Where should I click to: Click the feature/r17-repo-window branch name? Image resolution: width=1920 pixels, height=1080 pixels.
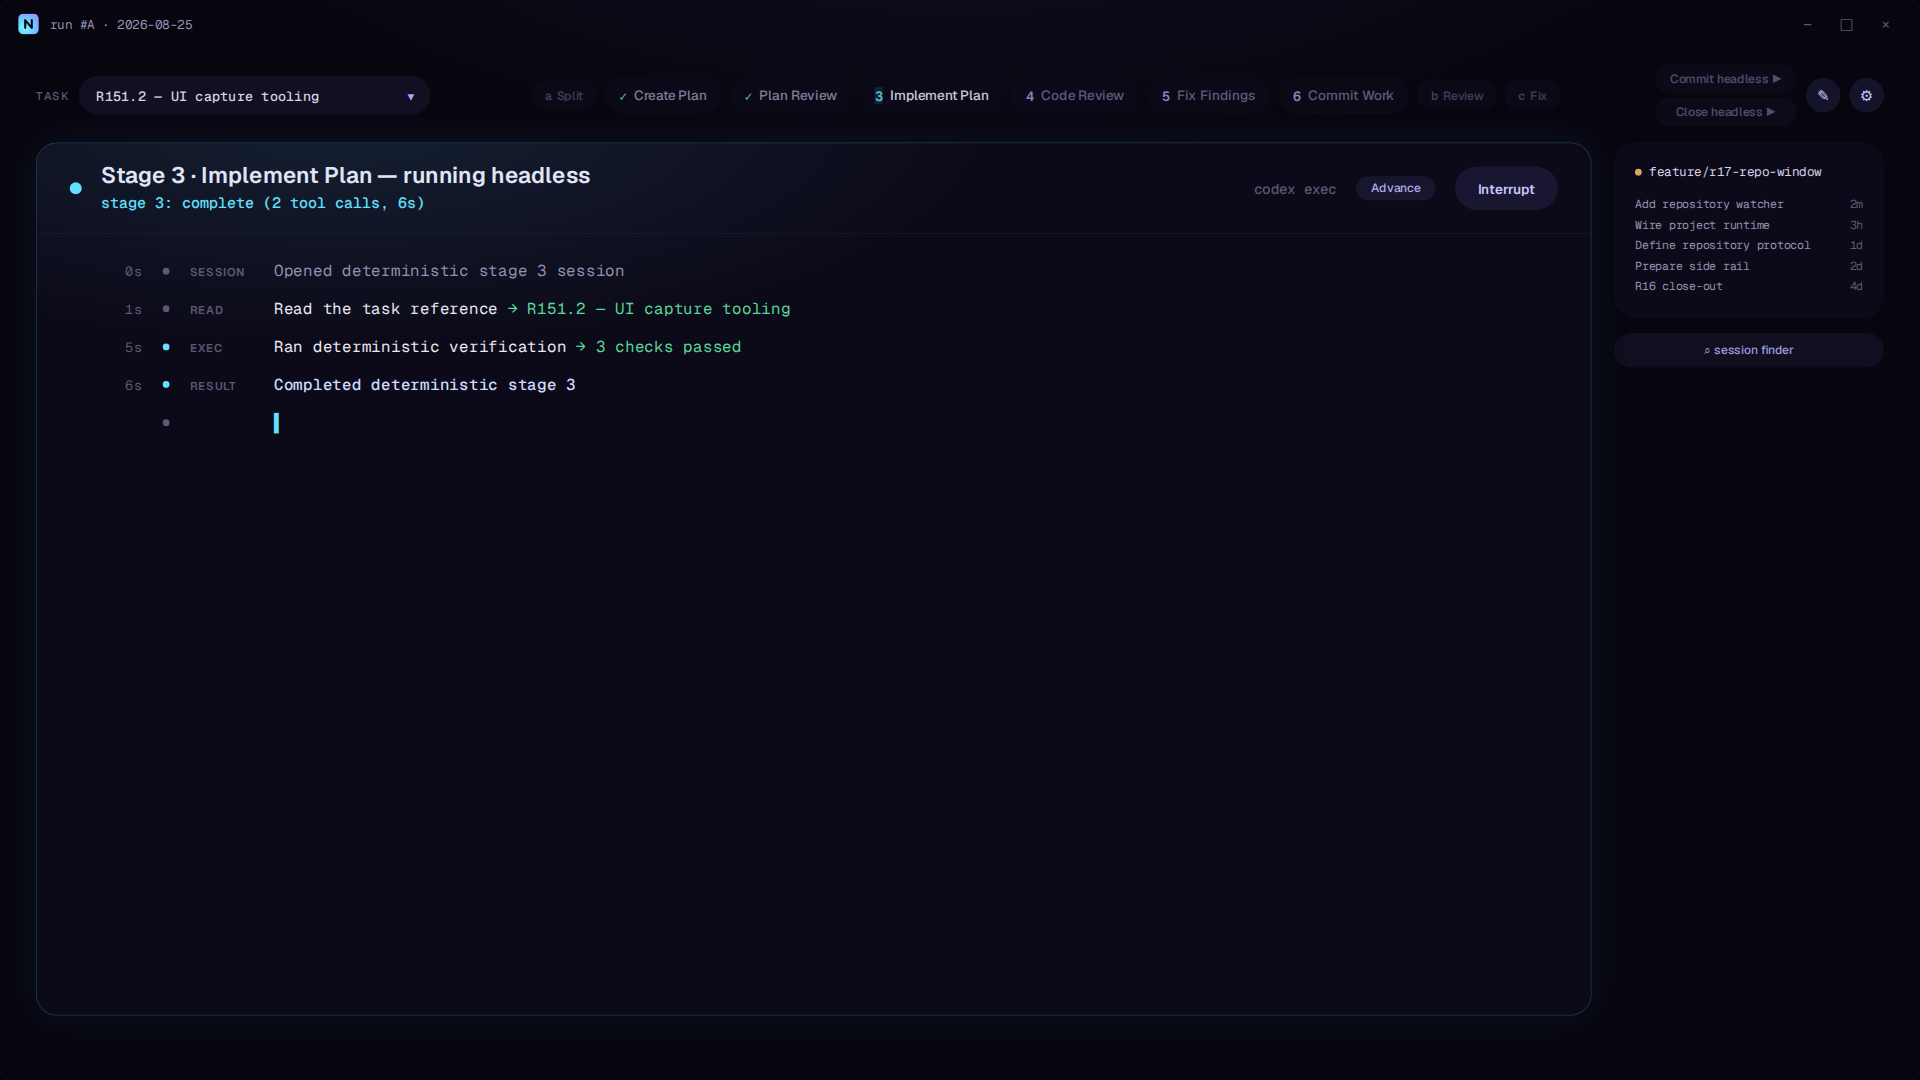coord(1735,172)
